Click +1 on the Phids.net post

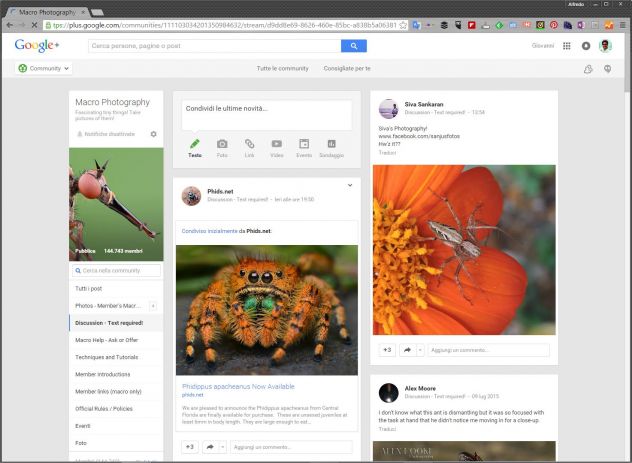(x=189, y=447)
